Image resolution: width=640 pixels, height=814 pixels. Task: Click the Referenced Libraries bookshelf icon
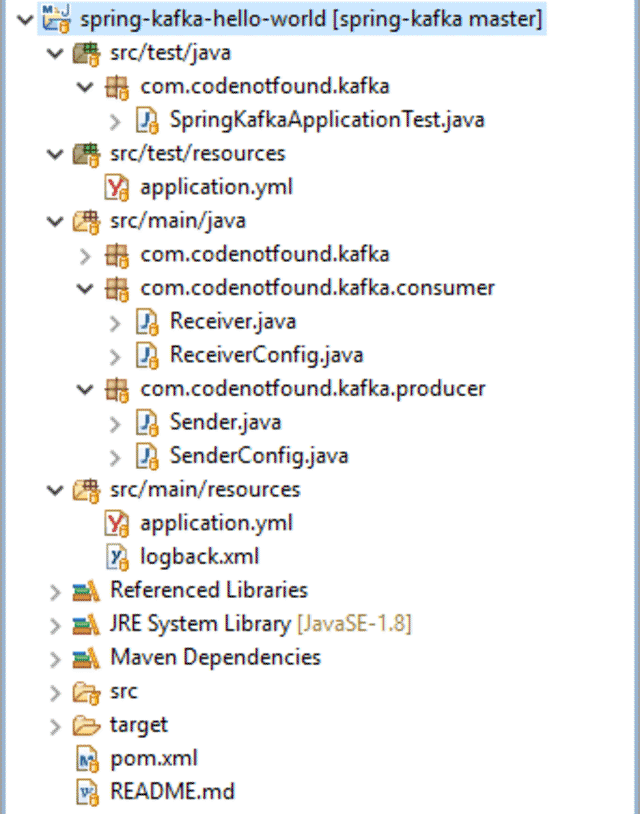83,590
